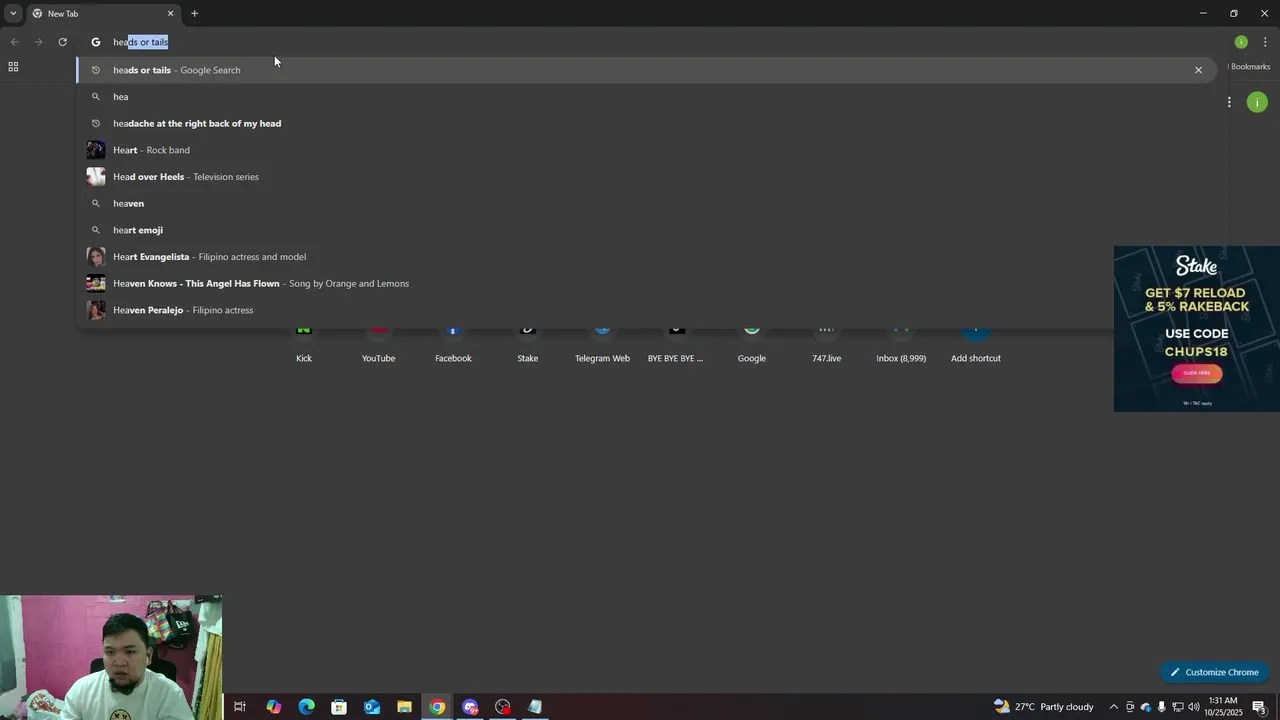Open the YouTube shortcut

(x=378, y=344)
